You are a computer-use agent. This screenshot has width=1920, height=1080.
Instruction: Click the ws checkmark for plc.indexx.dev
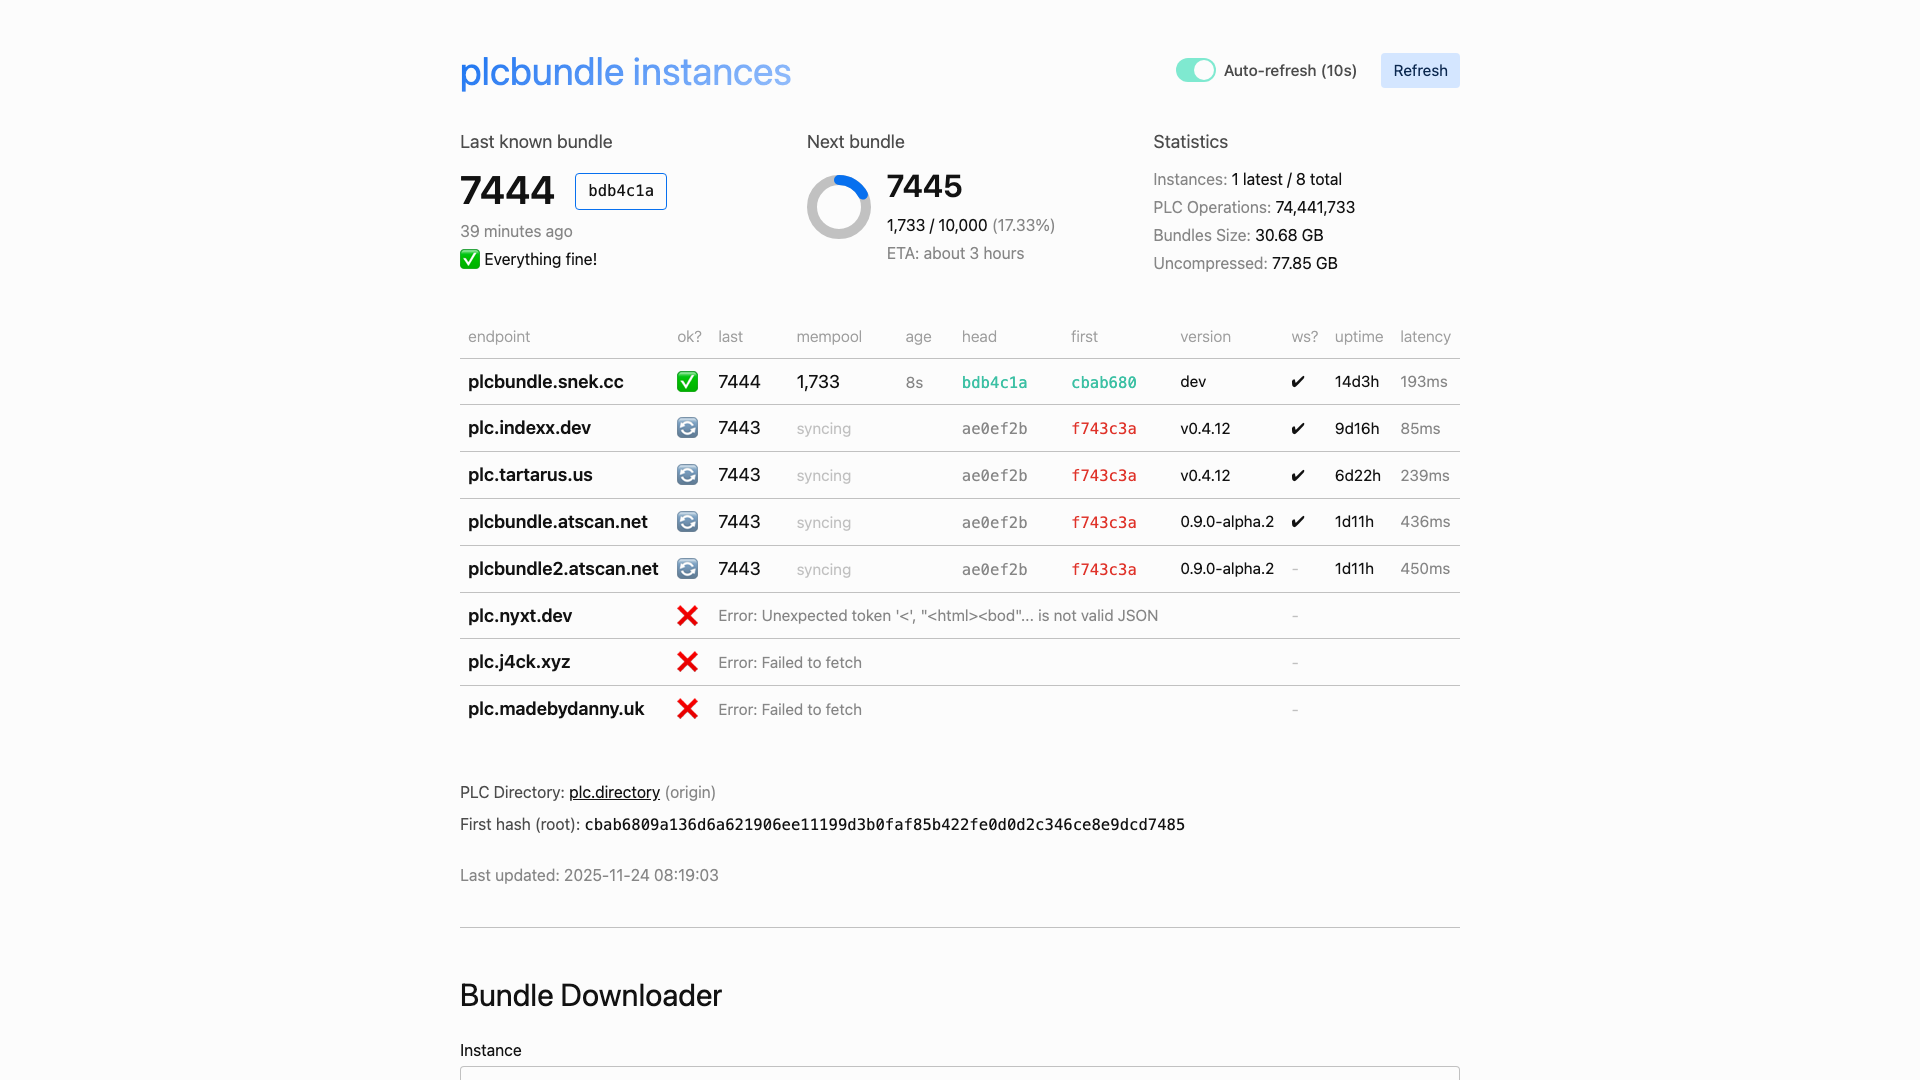tap(1298, 428)
